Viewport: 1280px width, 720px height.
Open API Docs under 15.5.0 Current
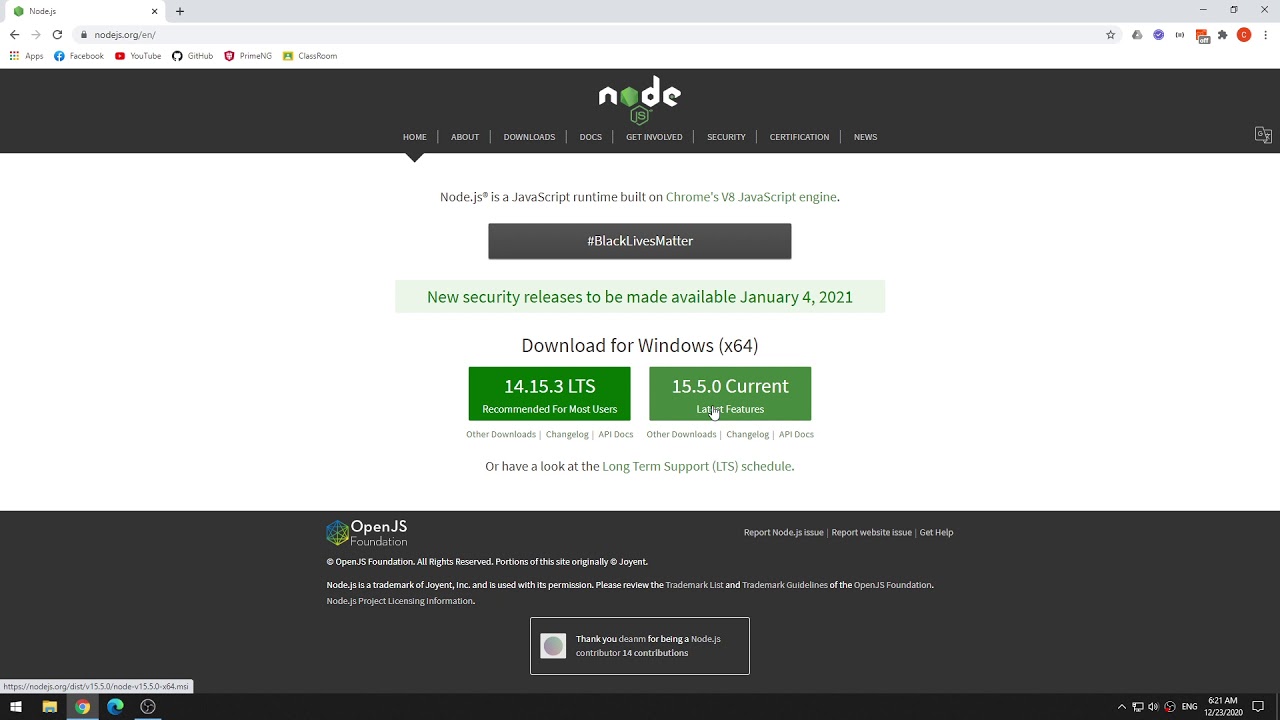796,434
